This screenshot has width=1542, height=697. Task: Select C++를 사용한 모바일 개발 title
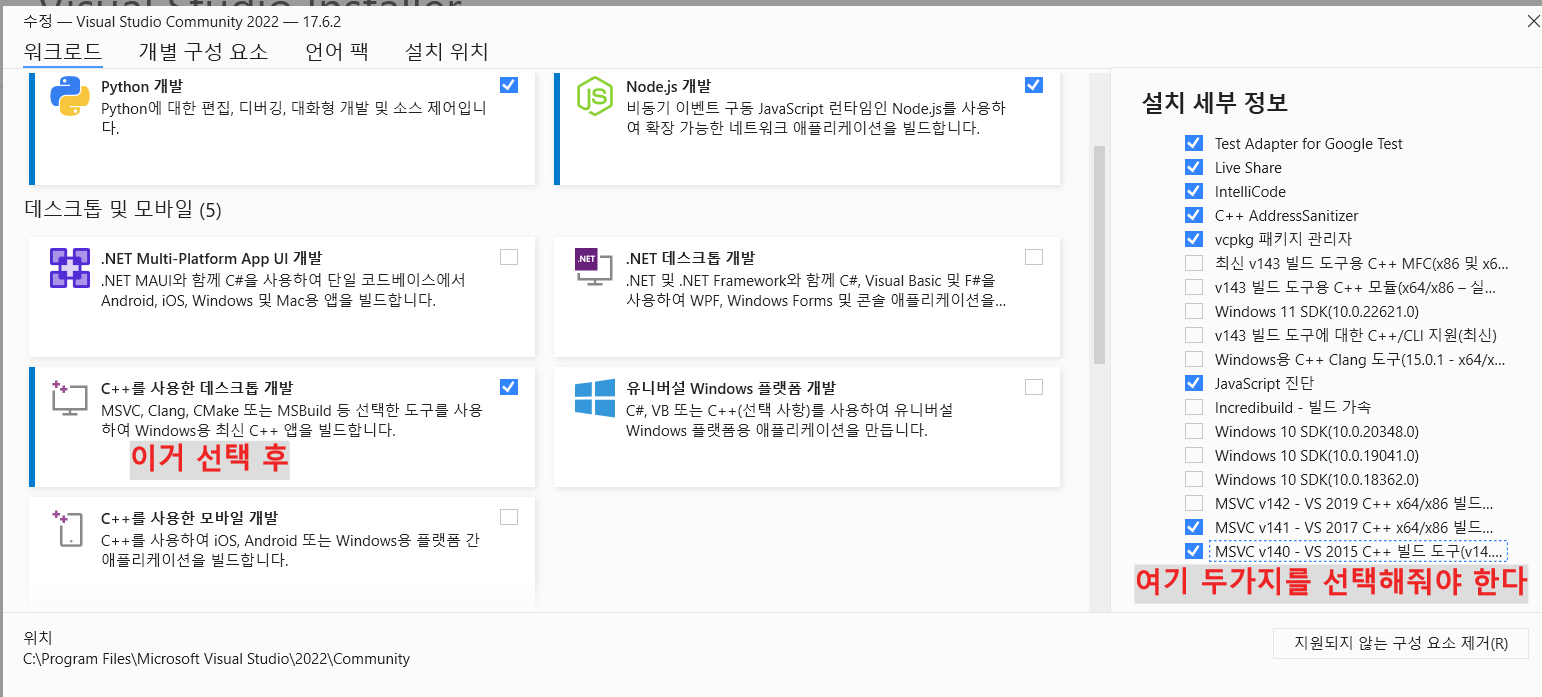pos(190,518)
